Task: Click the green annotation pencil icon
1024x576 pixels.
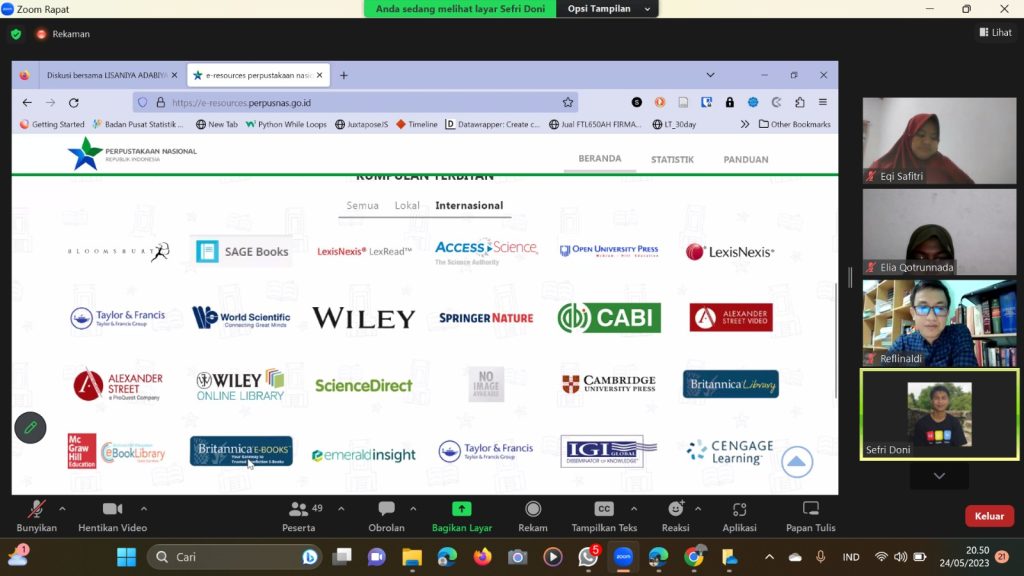Action: 30,427
